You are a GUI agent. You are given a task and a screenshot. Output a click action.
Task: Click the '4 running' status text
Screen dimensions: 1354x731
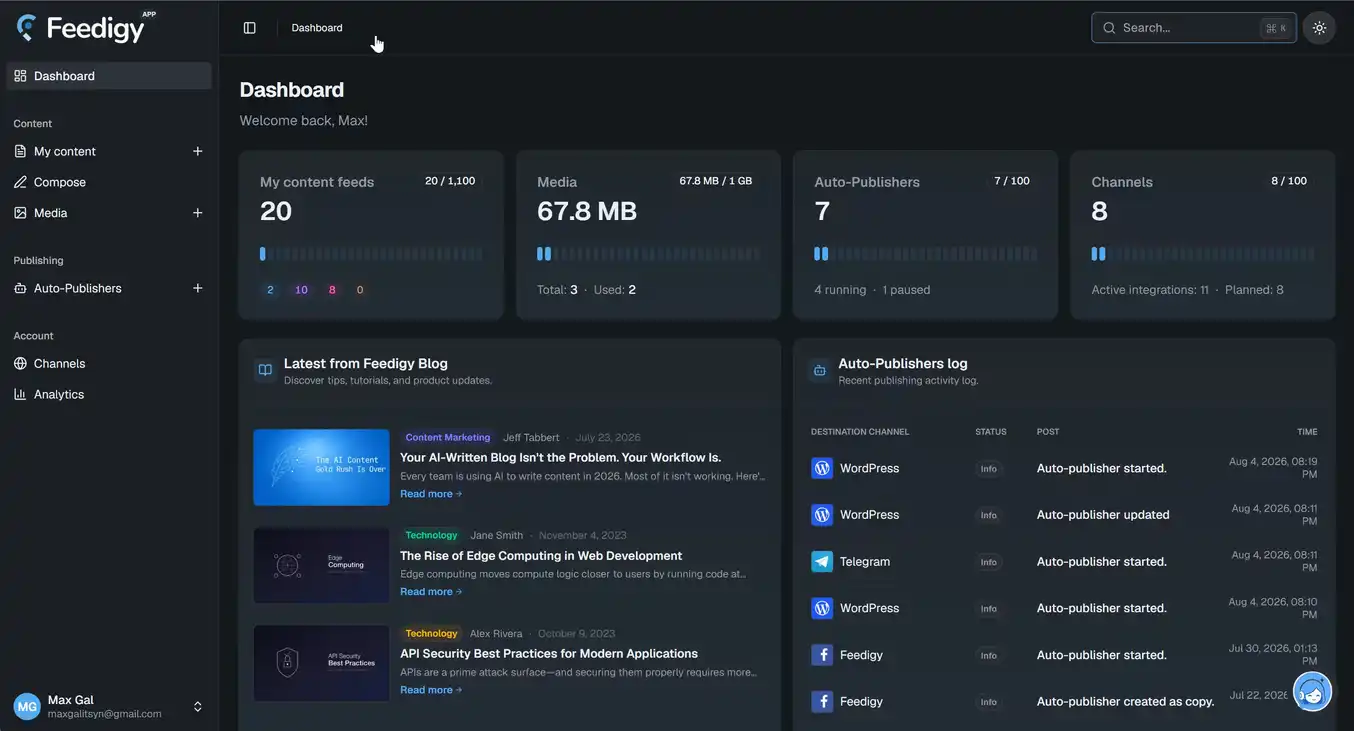840,290
